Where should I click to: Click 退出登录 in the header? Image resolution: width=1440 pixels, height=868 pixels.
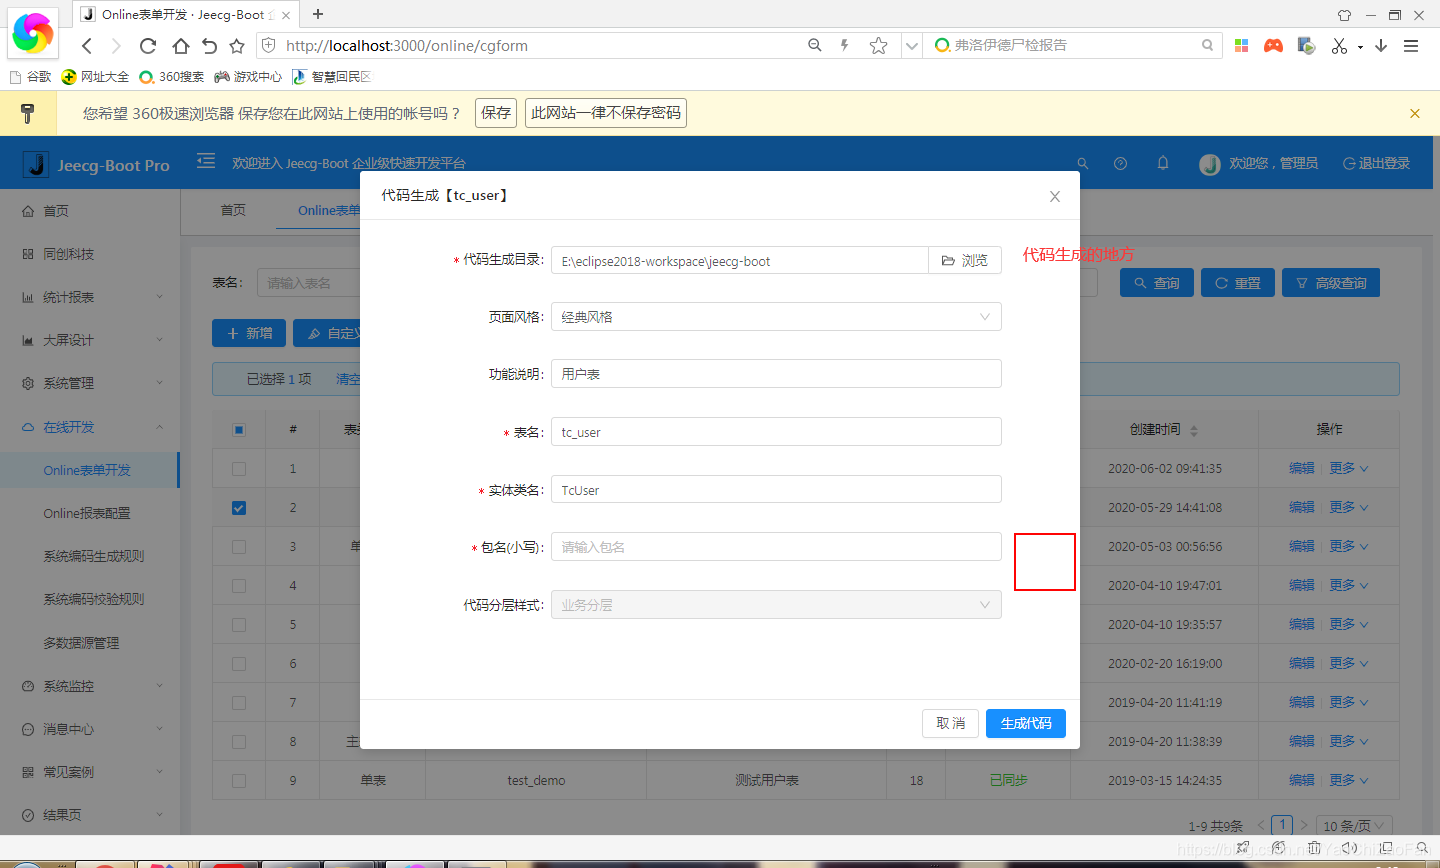coord(1376,163)
